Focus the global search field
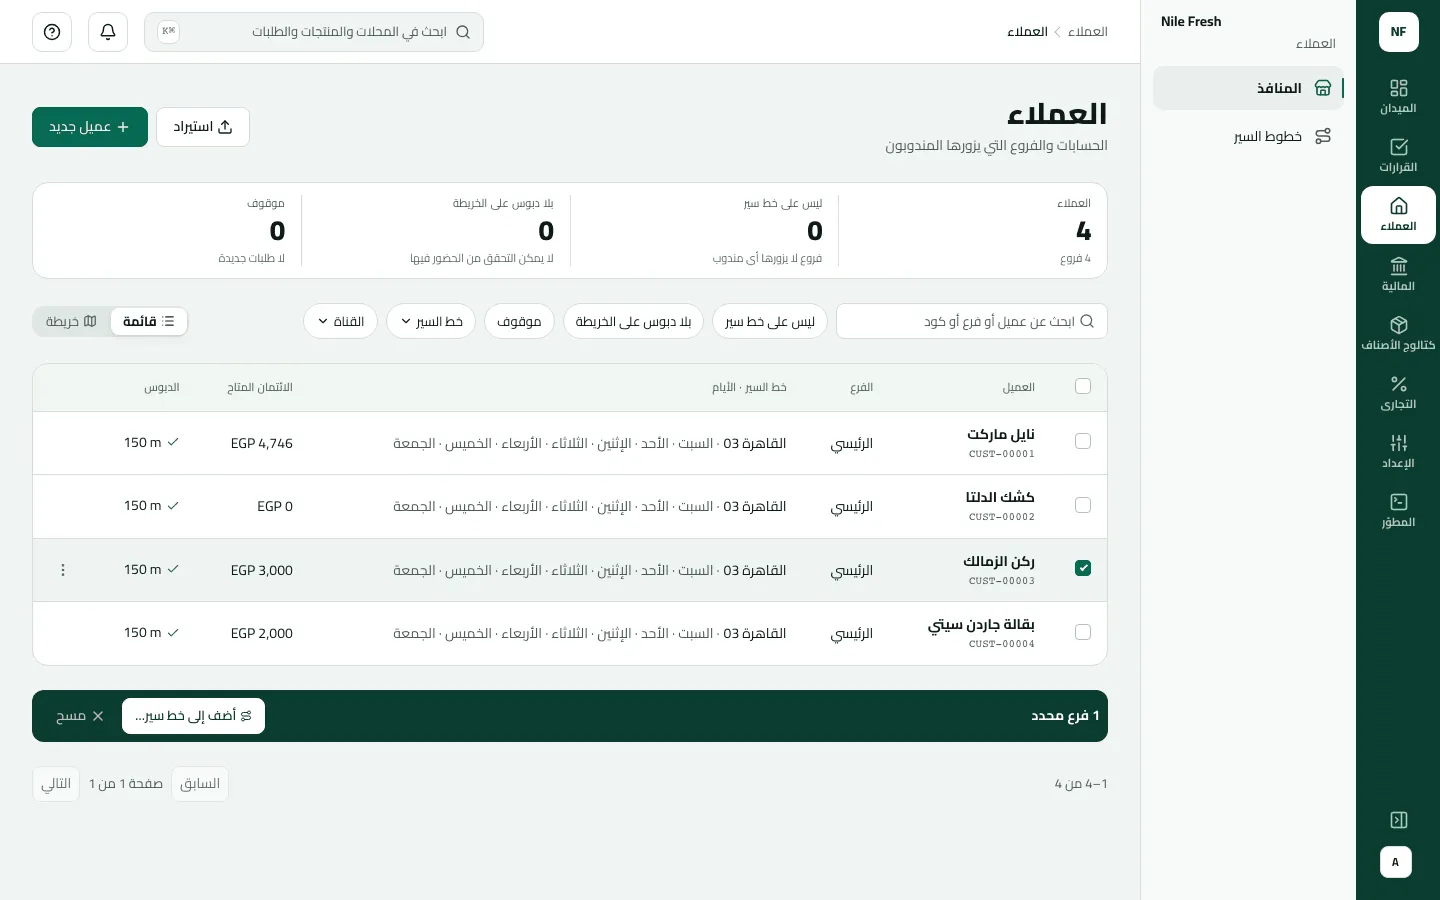The width and height of the screenshot is (1440, 900). coord(314,32)
